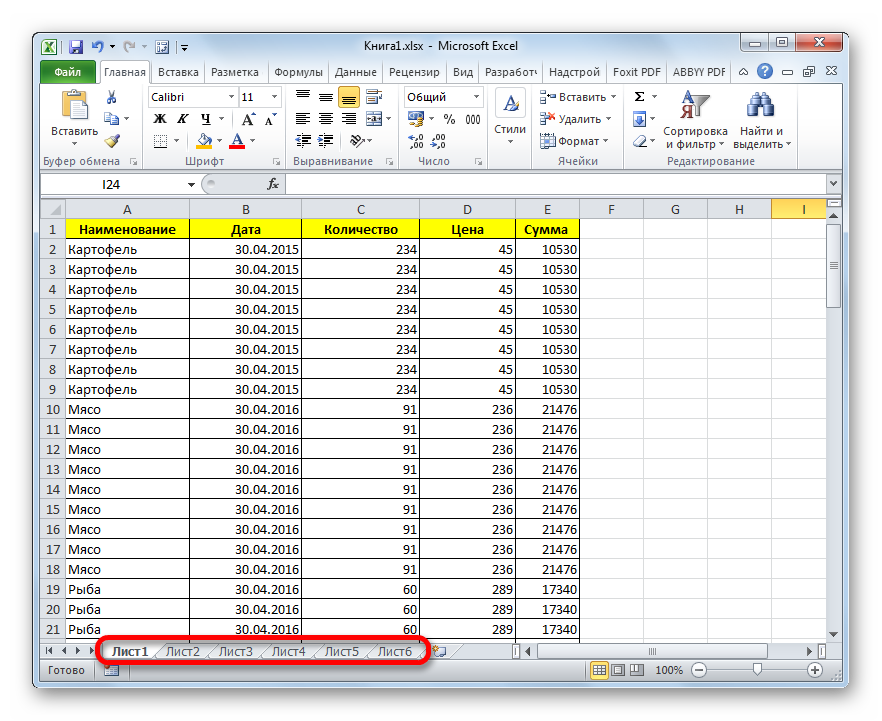Expand the Calibri font name dropdown

point(230,97)
